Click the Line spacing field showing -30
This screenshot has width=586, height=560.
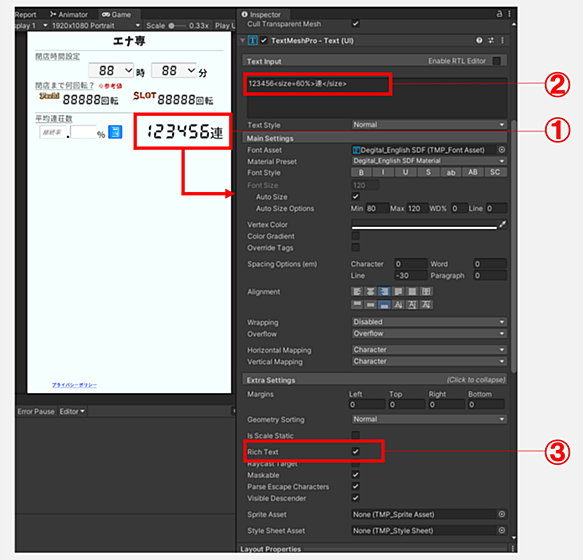pyautogui.click(x=410, y=276)
